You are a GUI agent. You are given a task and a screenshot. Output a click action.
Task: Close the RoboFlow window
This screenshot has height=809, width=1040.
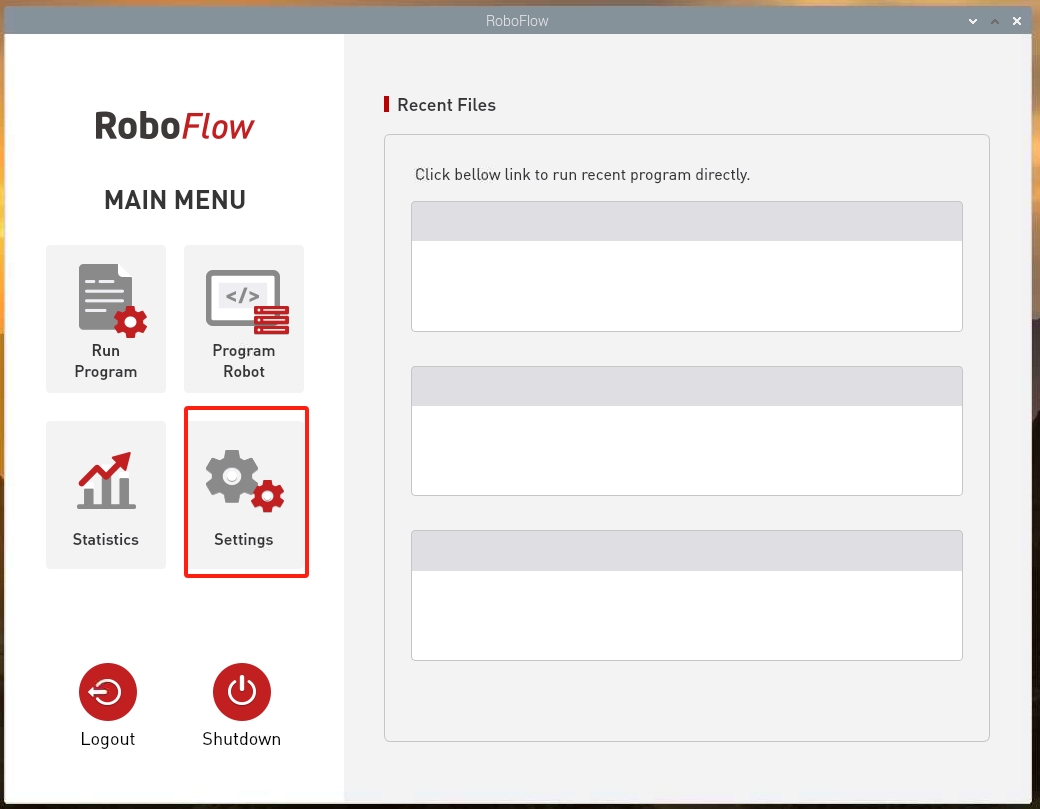click(1017, 21)
